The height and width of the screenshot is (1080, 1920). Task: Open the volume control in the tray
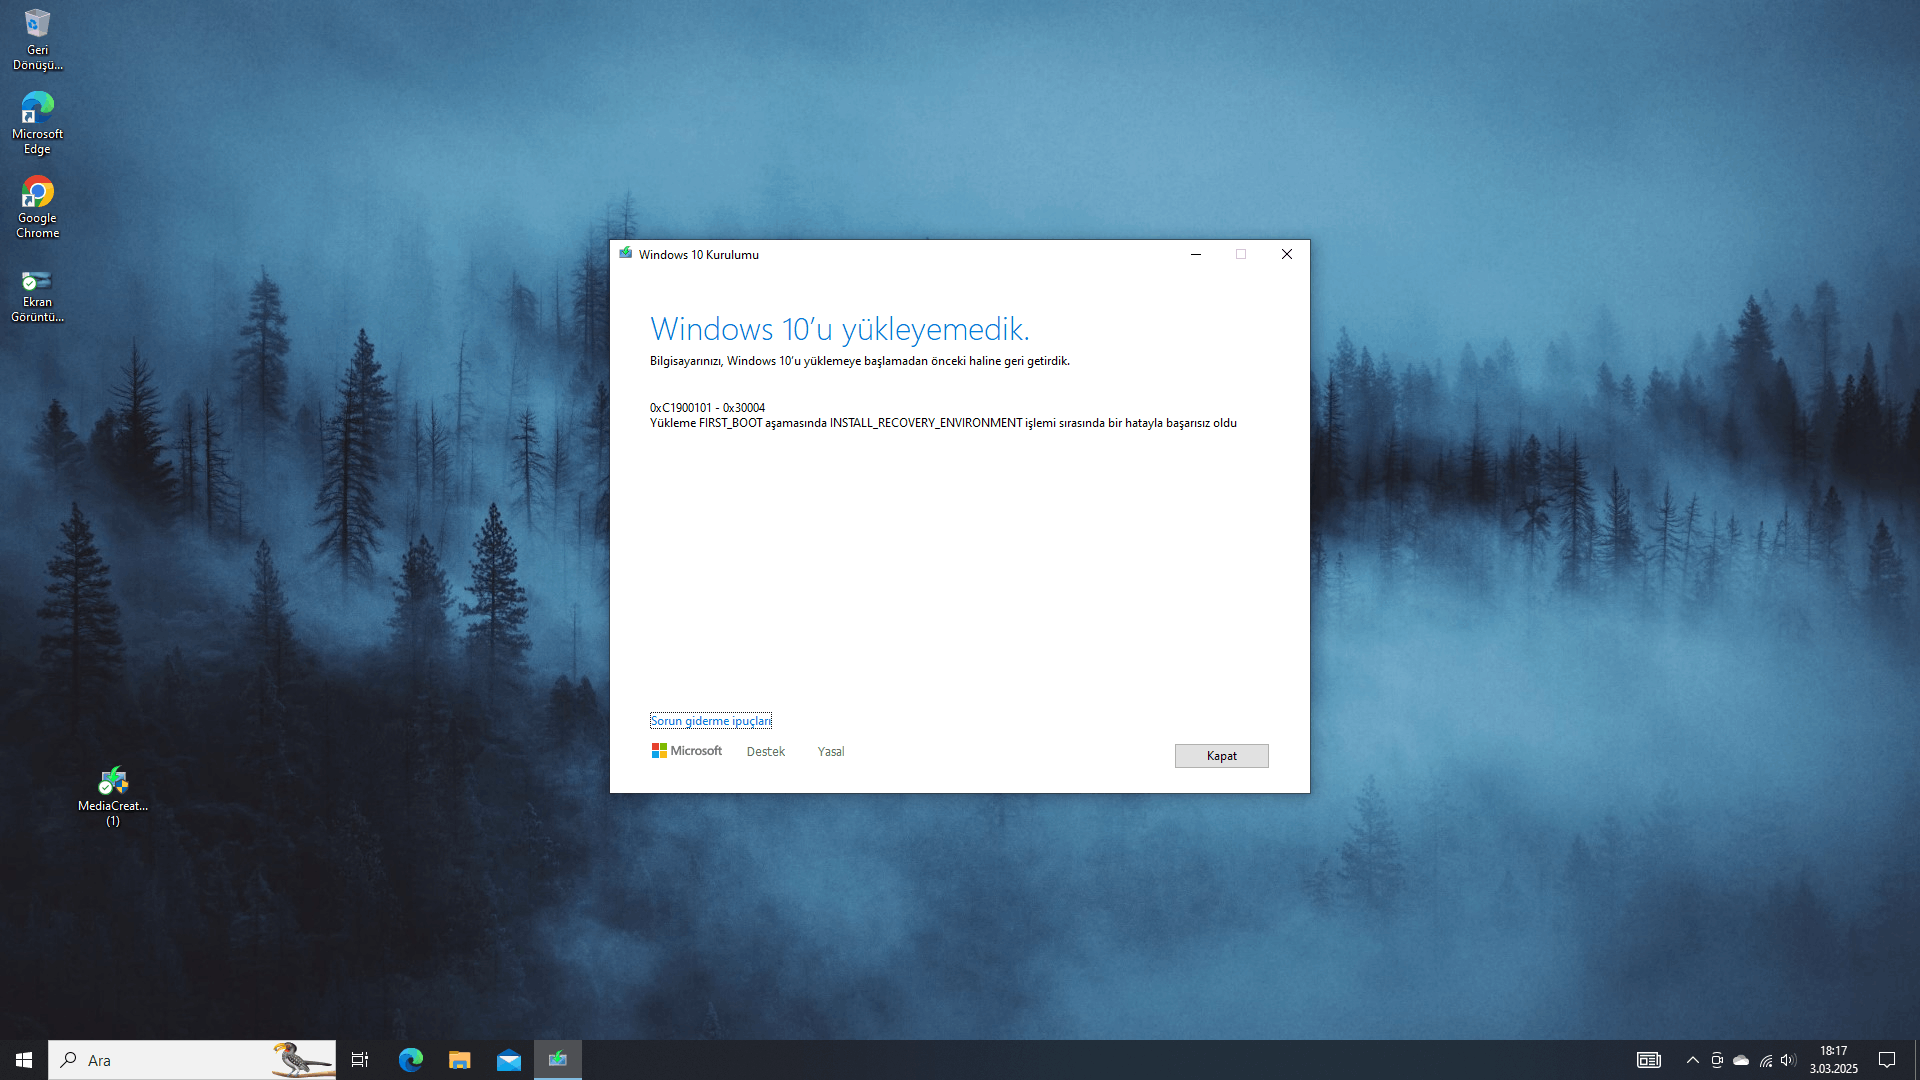tap(1788, 1060)
